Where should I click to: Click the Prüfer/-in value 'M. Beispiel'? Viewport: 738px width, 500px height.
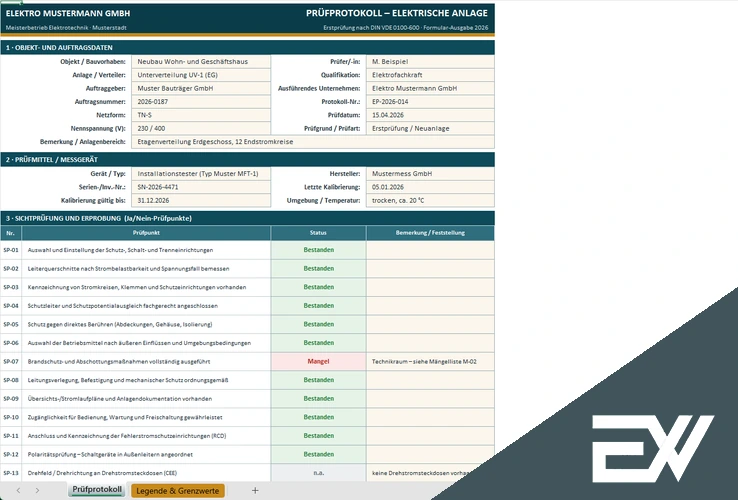coord(430,62)
